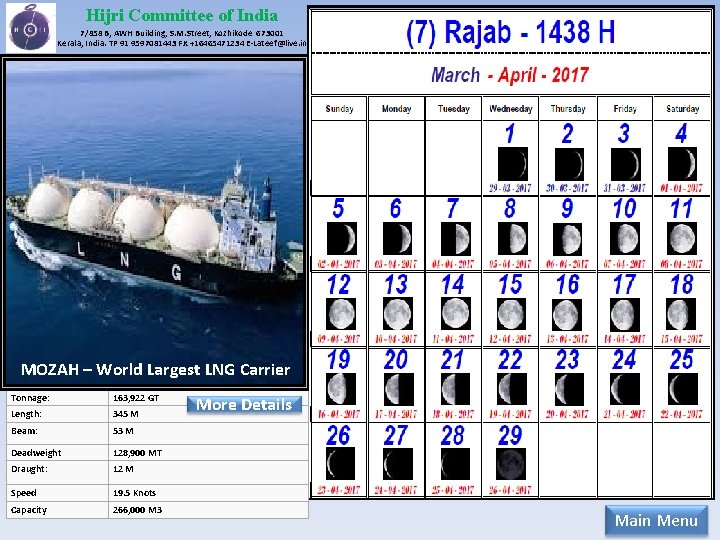Select the crescent moon icon for day 4
The image size is (720, 540).
point(682,164)
